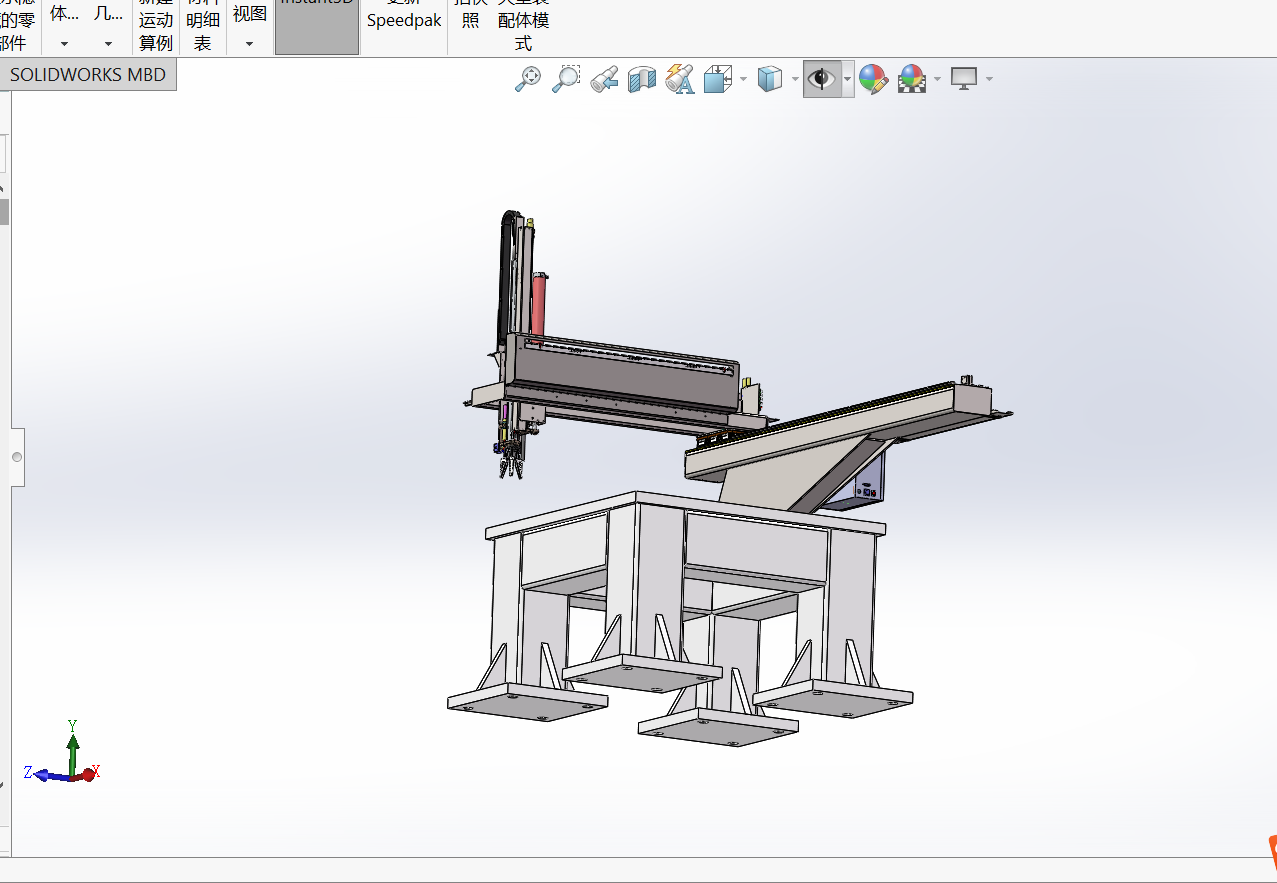This screenshot has width=1277, height=883.
Task: Click the Display Style cube icon
Action: point(770,79)
